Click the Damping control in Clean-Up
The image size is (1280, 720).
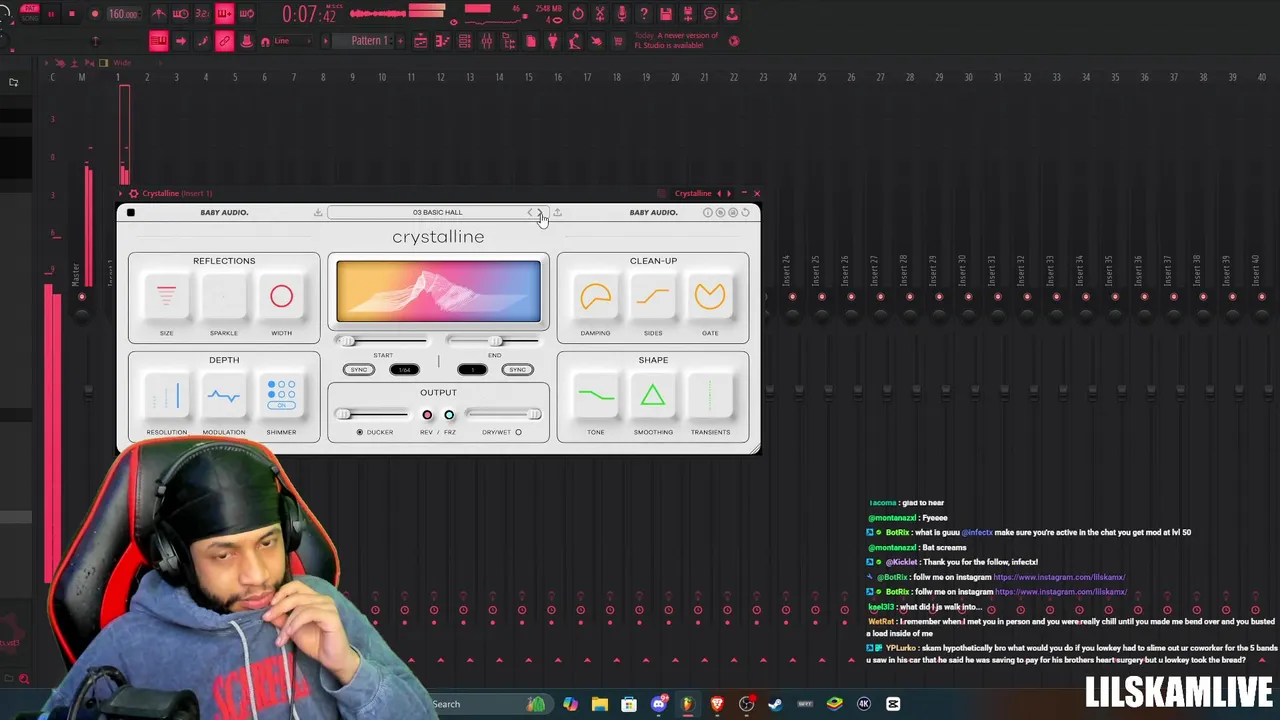[595, 296]
